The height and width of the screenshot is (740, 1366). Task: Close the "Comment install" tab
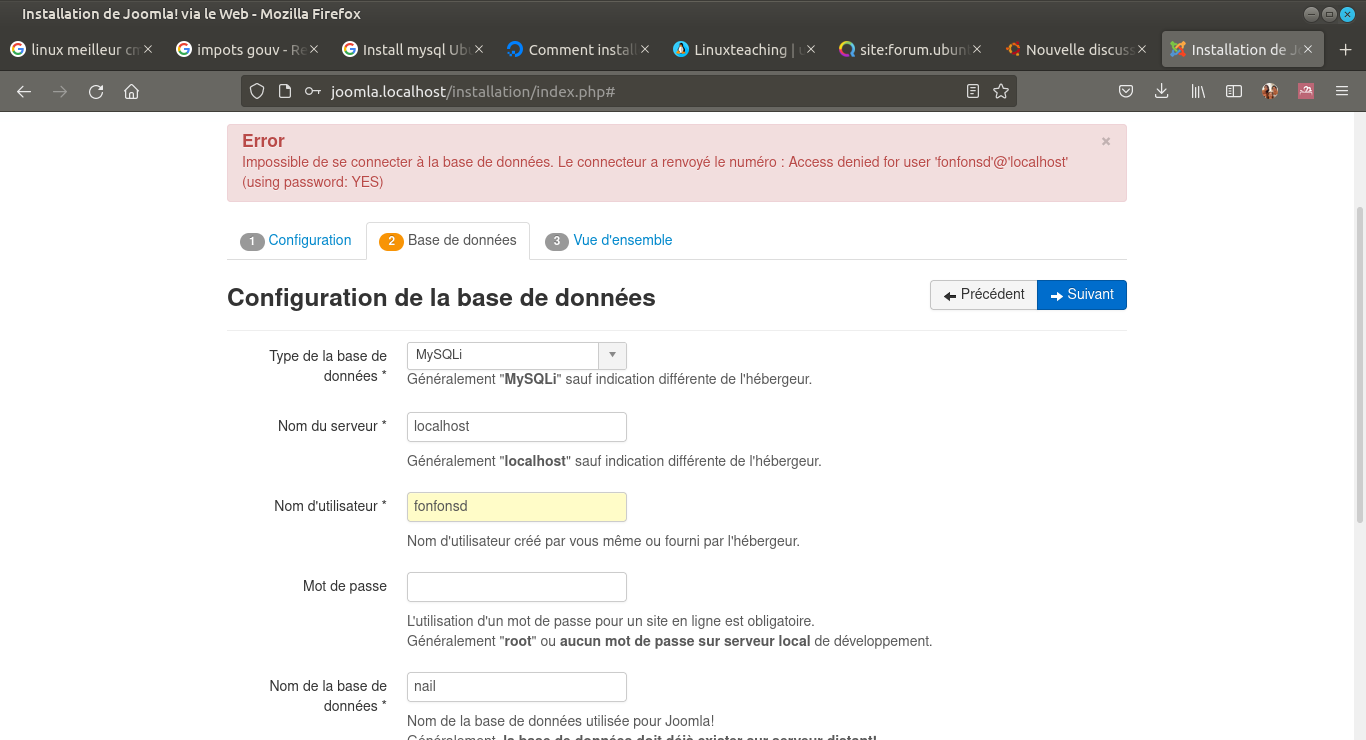coord(645,49)
